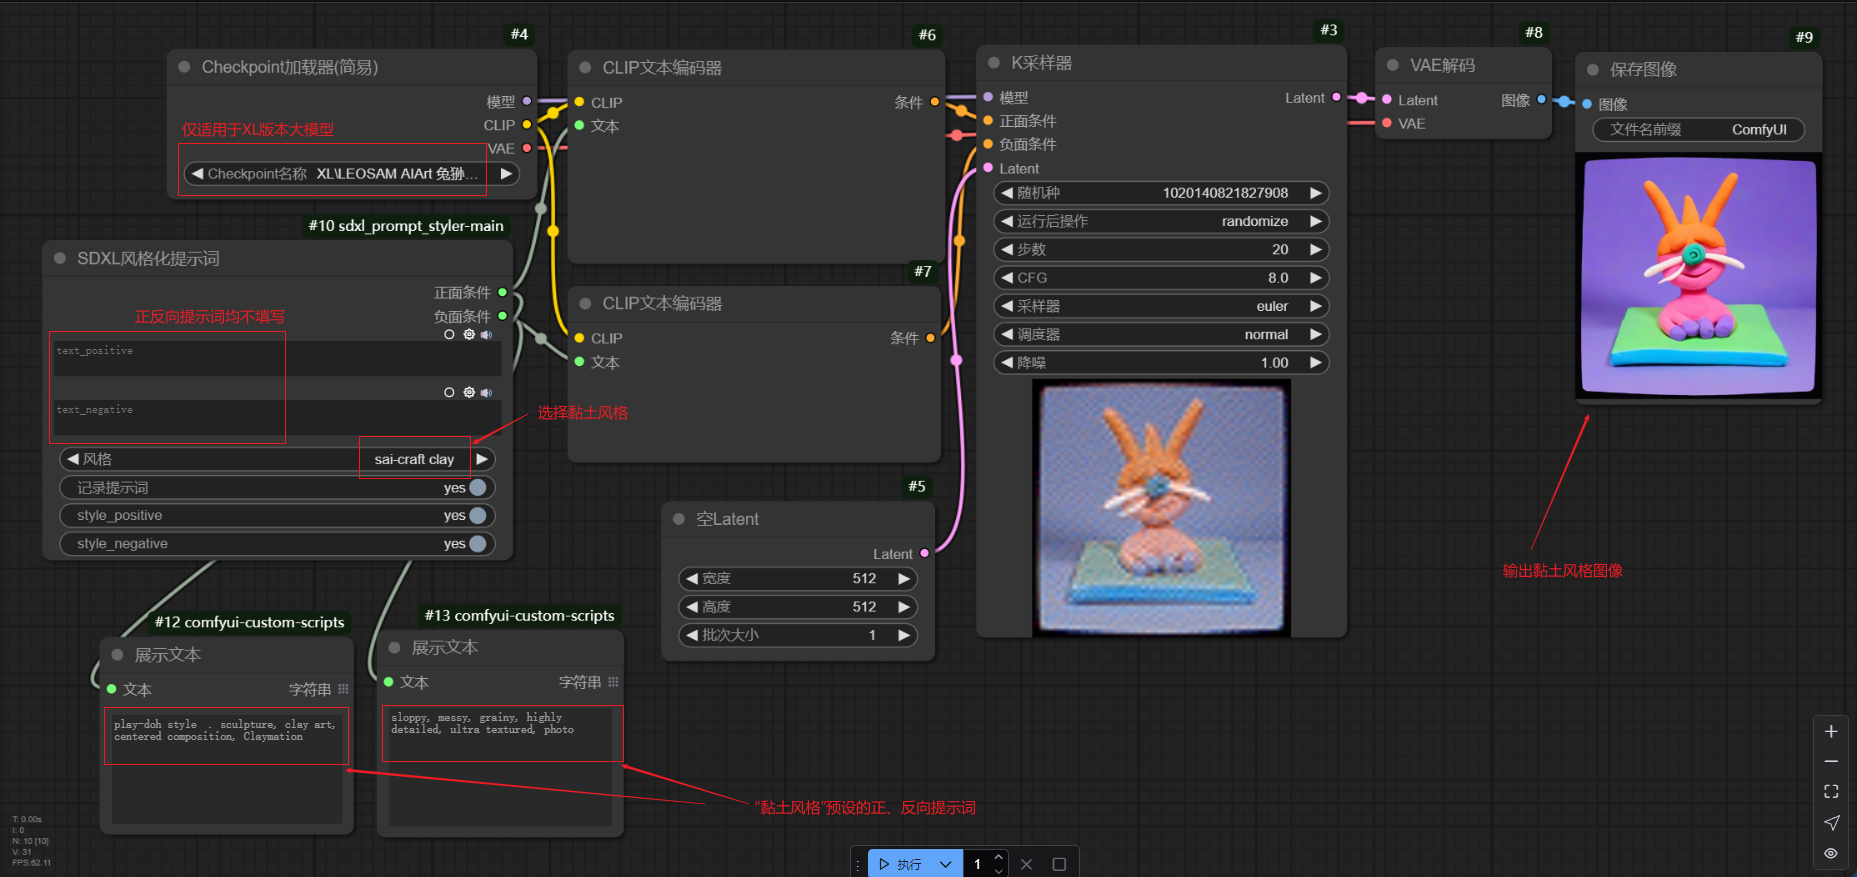Toggle the 记录提示词 yes switch

478,487
